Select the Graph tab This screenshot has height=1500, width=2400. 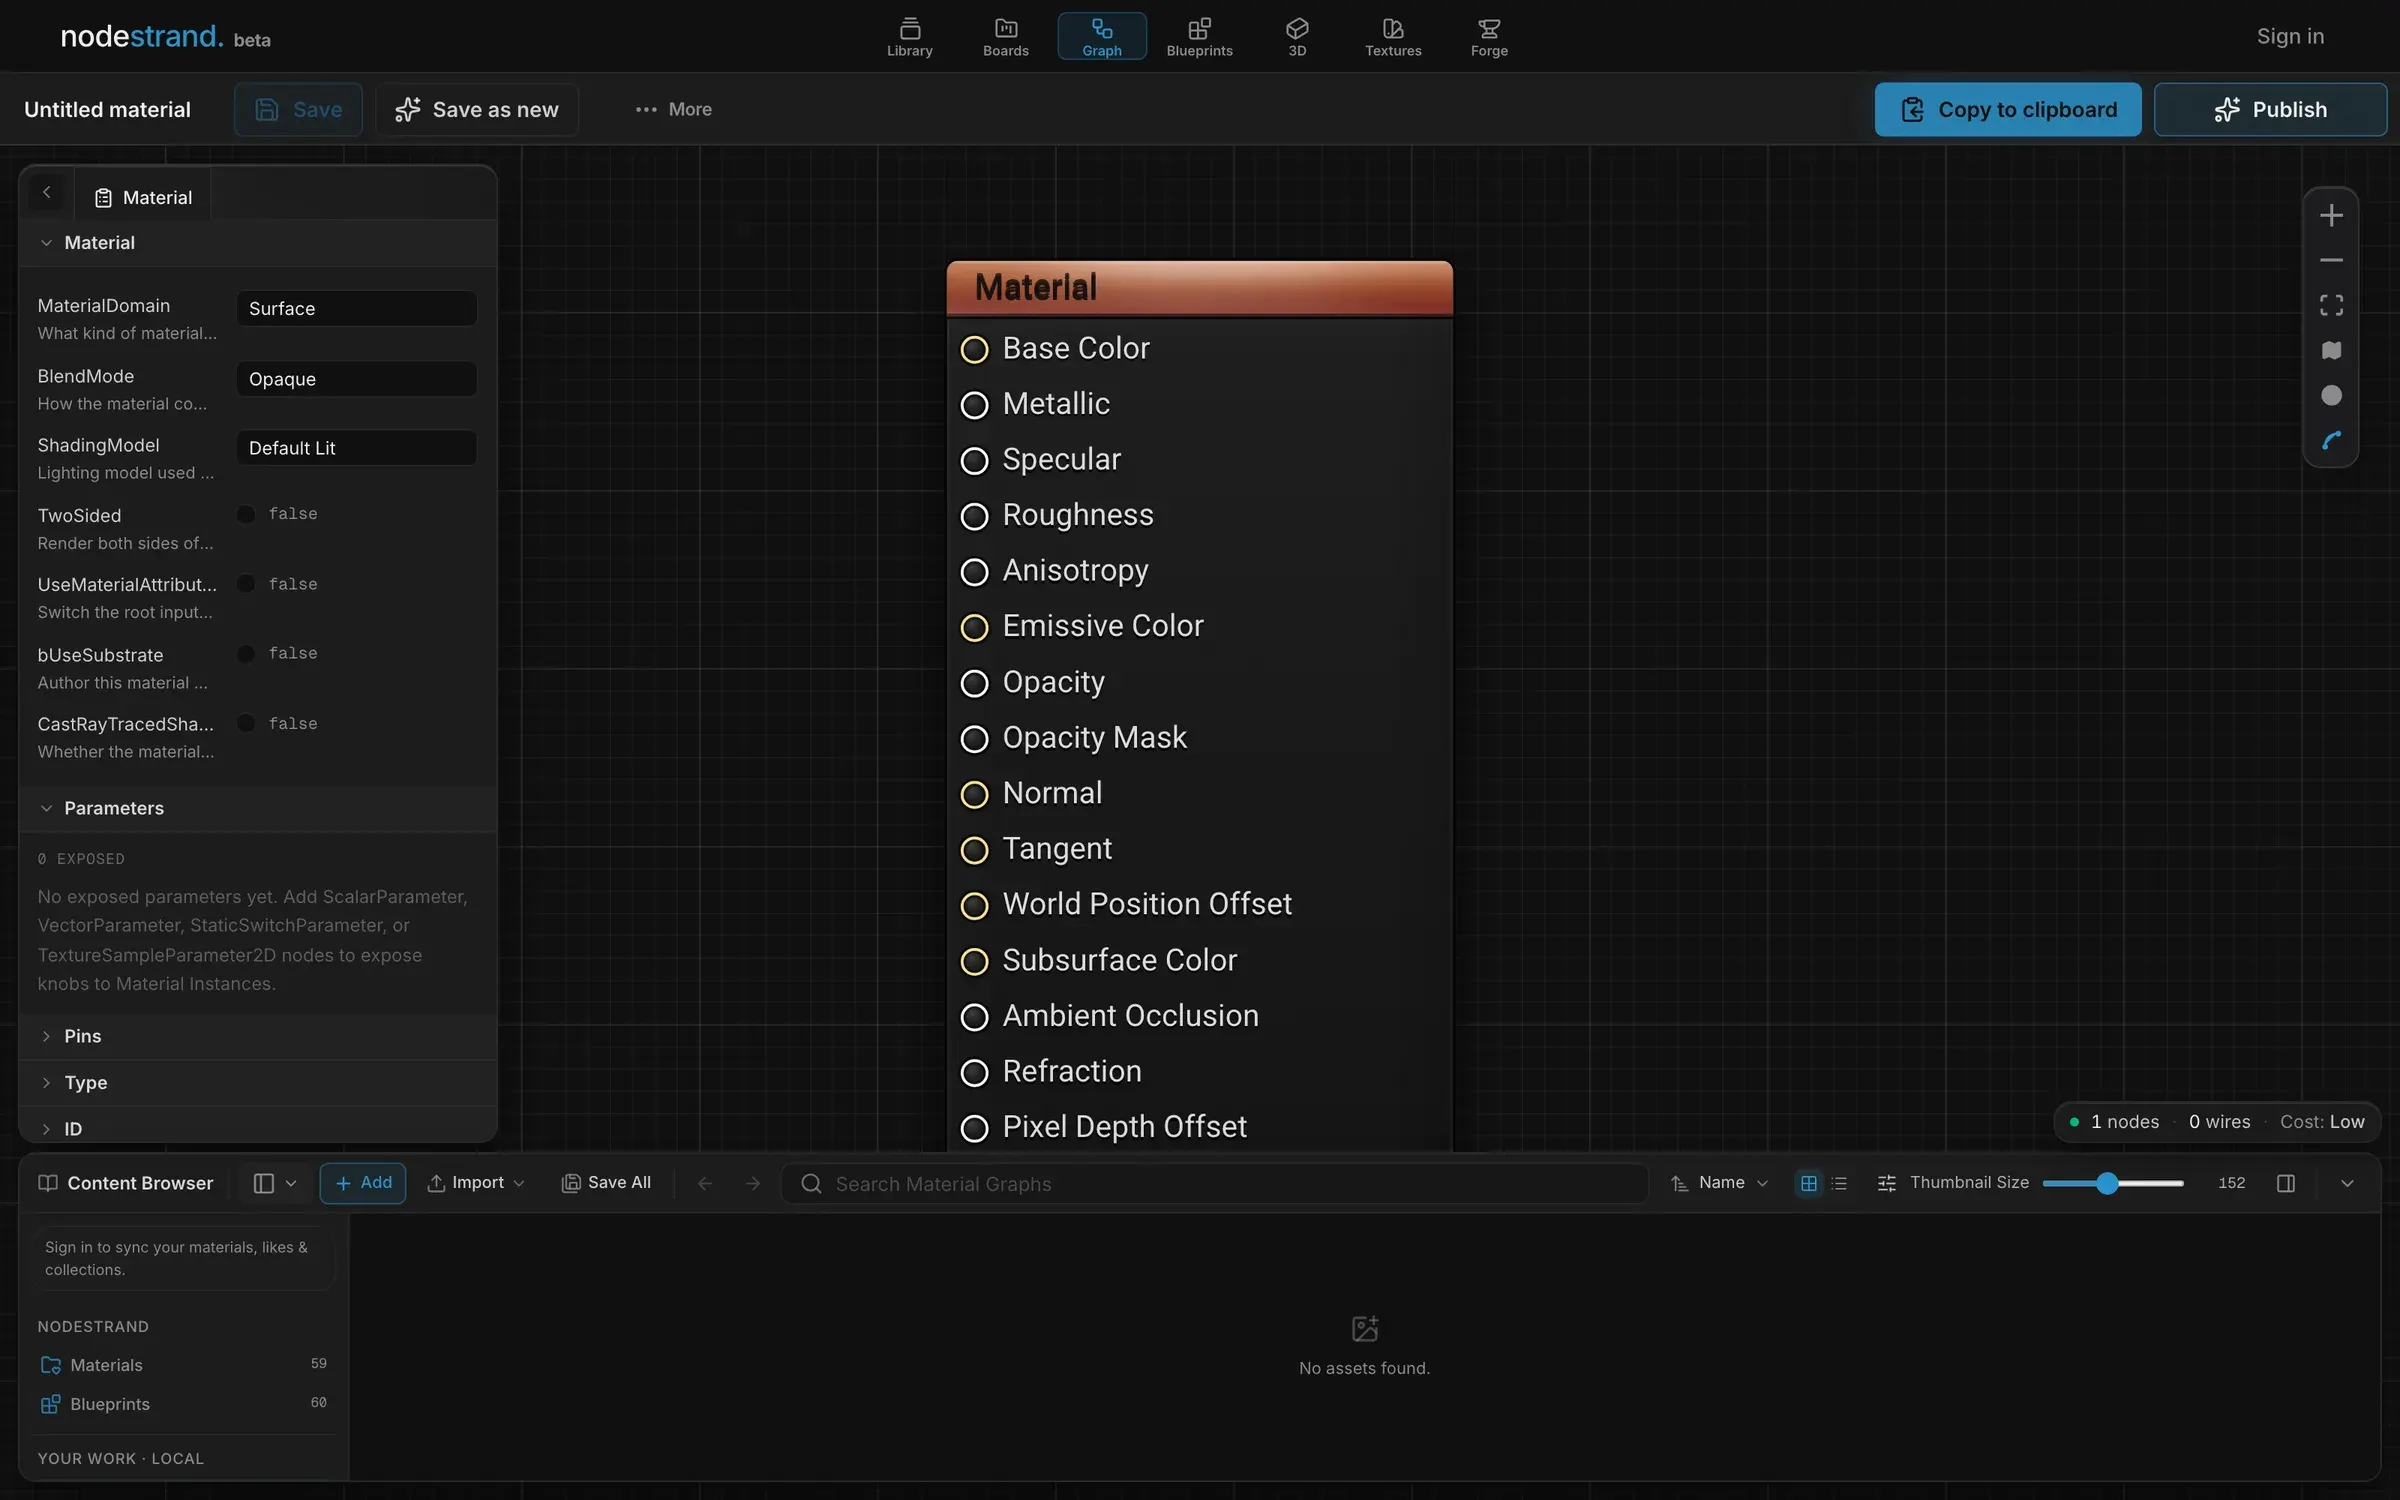pos(1102,37)
